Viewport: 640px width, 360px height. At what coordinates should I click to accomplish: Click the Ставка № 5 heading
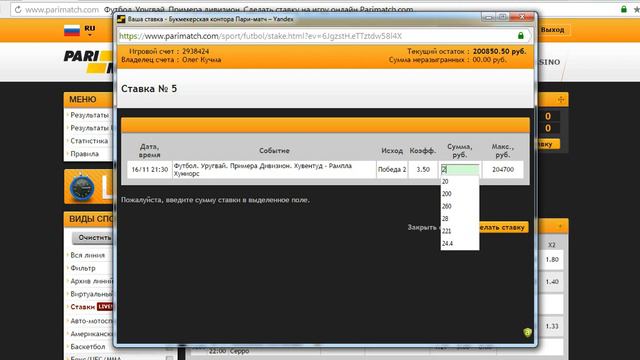pyautogui.click(x=149, y=89)
